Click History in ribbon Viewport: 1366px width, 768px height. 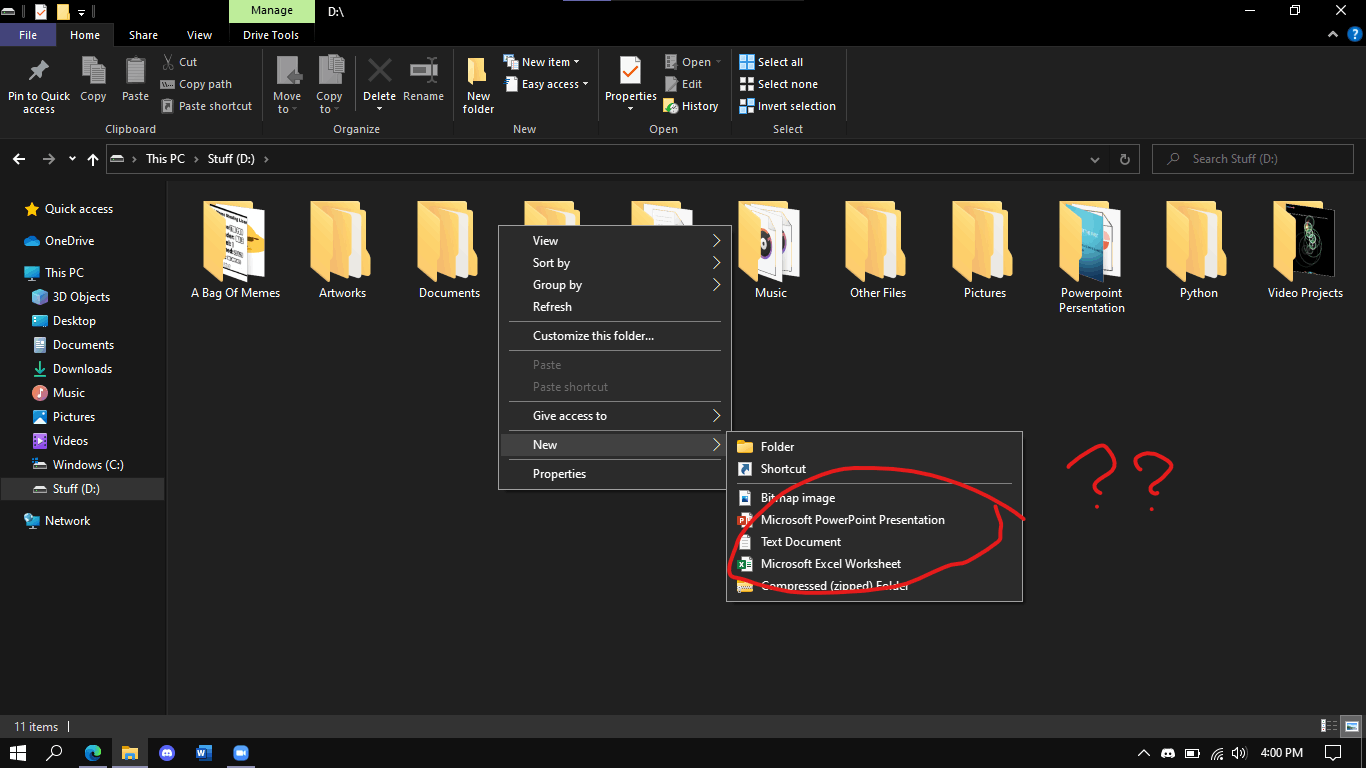[x=691, y=106]
